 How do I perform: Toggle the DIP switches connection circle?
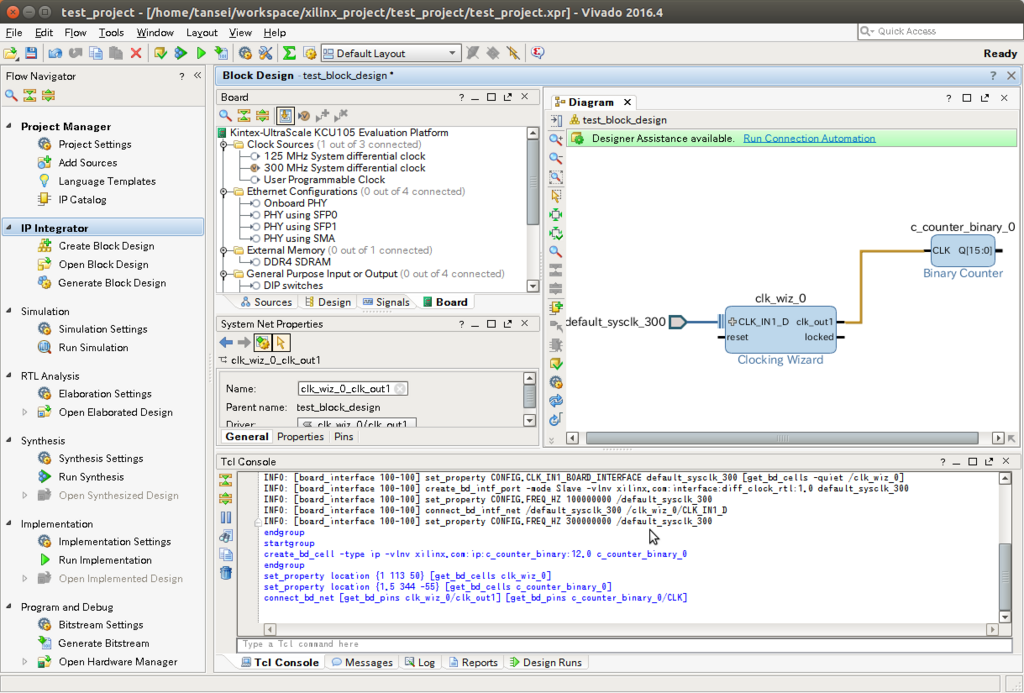click(x=256, y=286)
